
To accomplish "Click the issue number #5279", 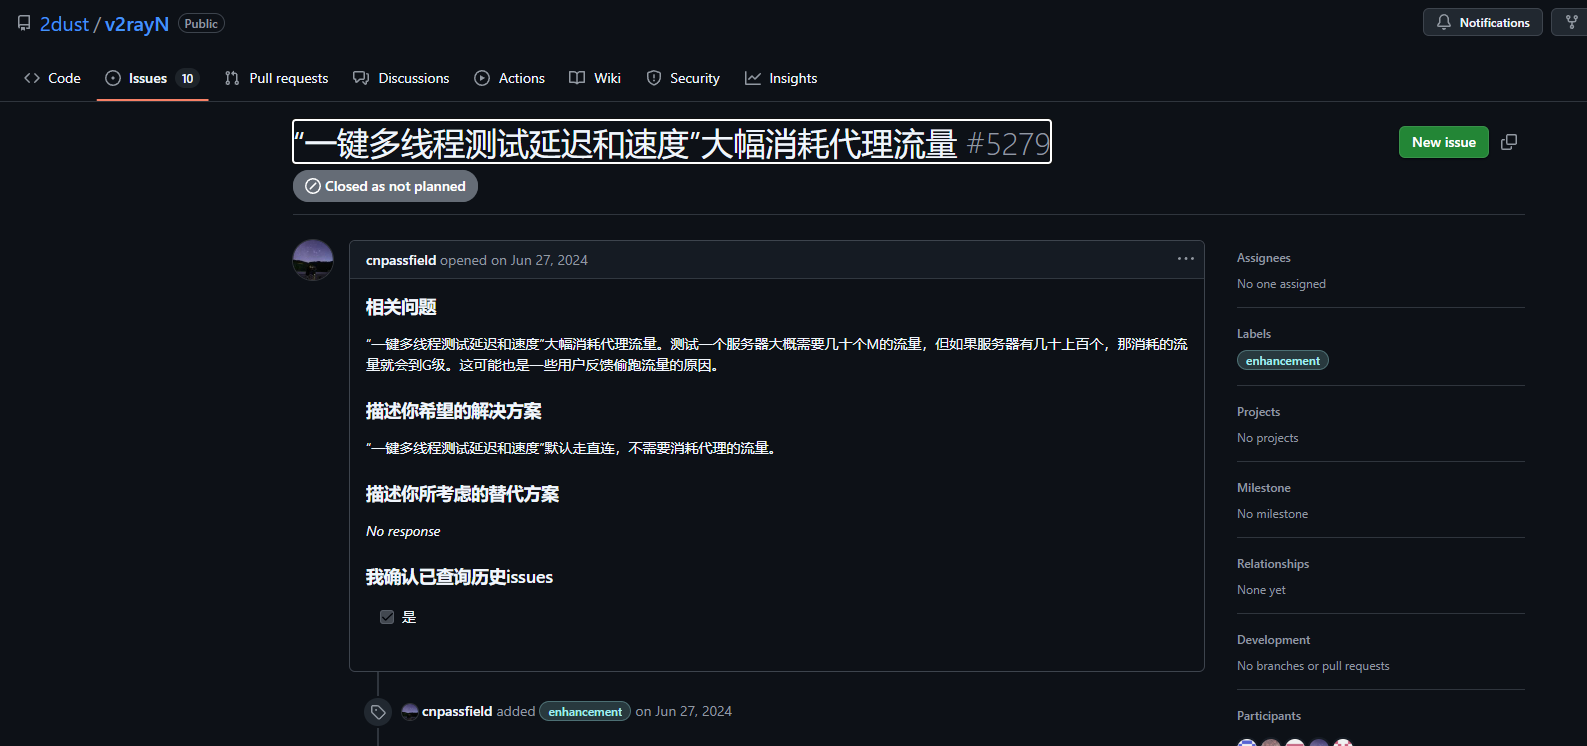I will point(1008,144).
